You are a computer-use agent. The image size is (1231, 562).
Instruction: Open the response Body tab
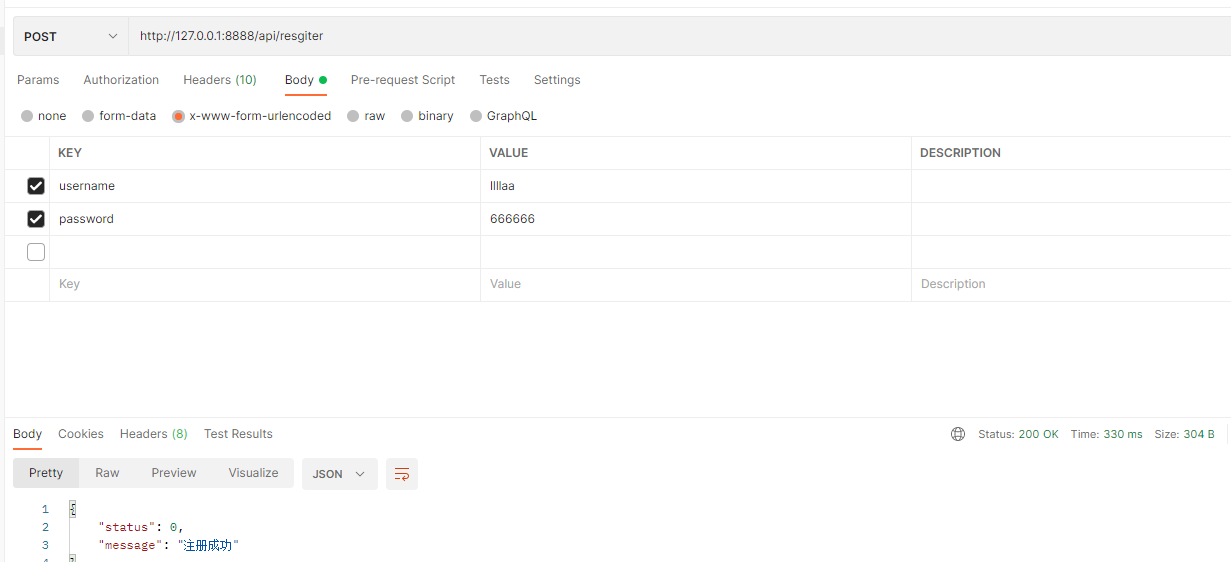[27, 434]
